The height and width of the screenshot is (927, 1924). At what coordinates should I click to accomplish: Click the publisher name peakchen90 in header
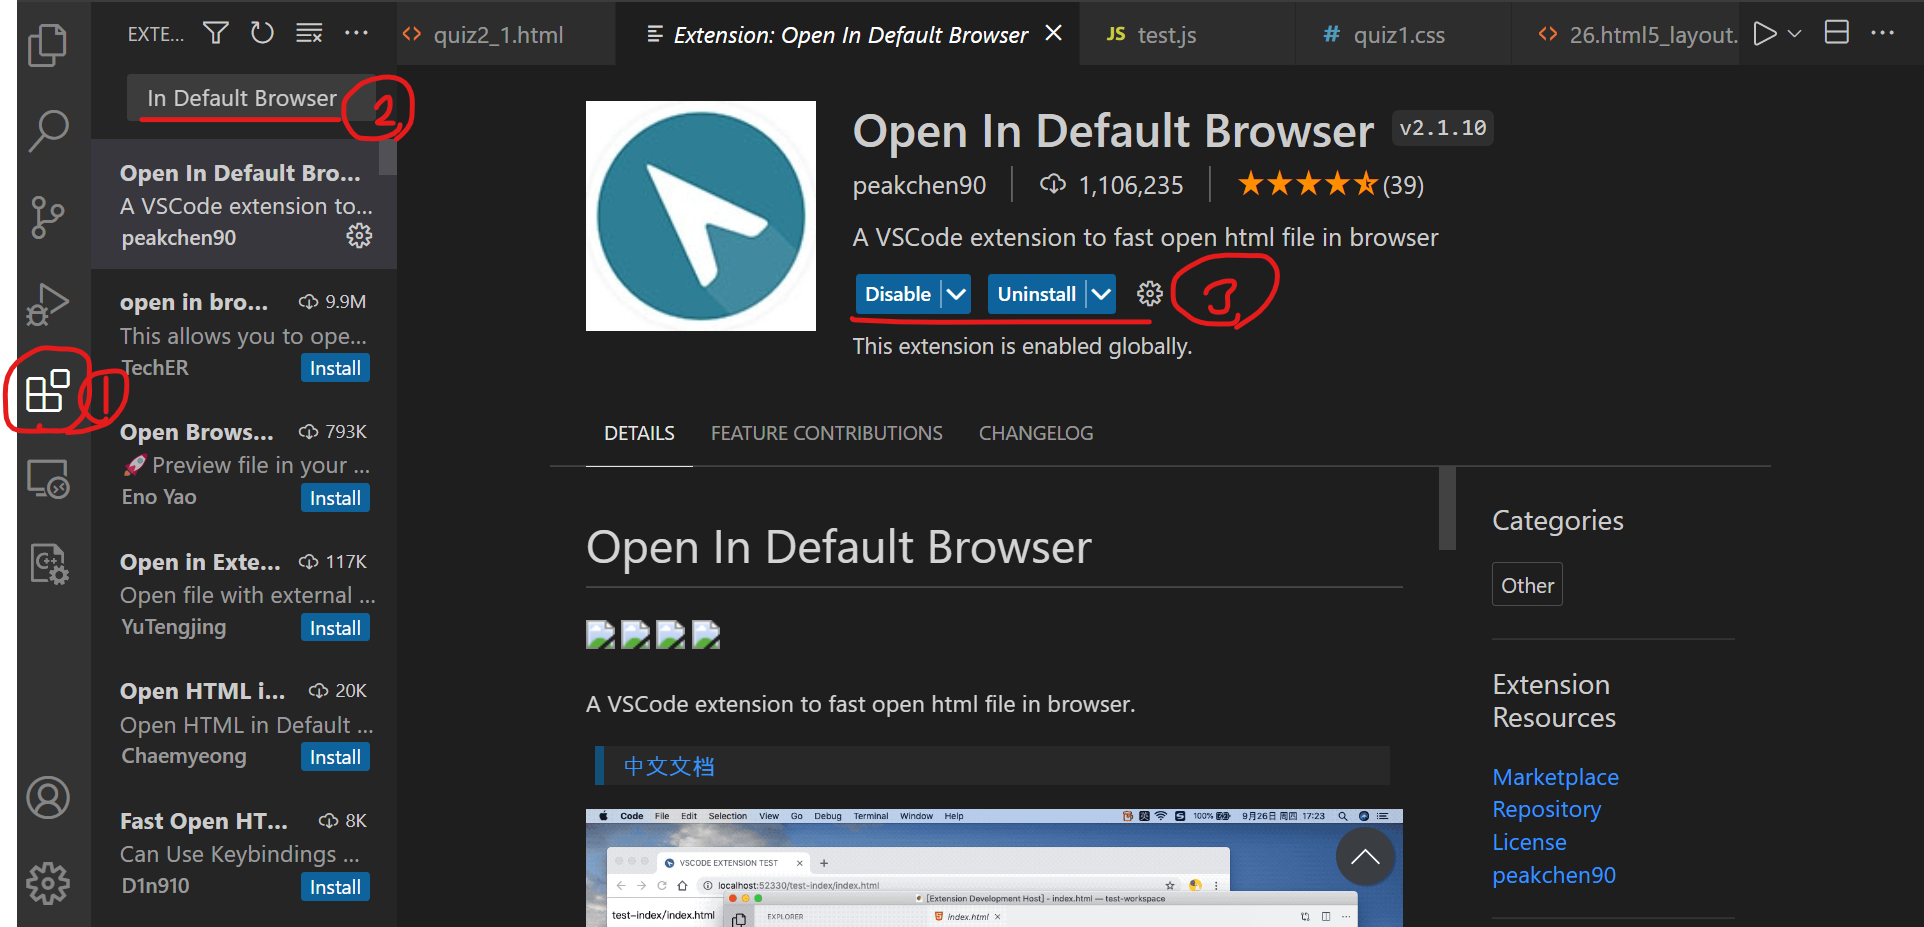point(919,185)
